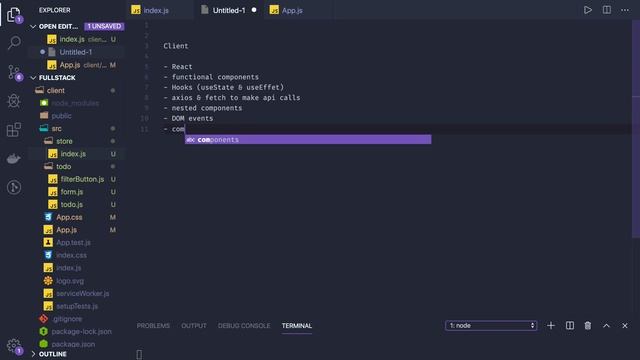Click the '1 UNSAVED' badge
The height and width of the screenshot is (360, 640).
[x=104, y=26]
